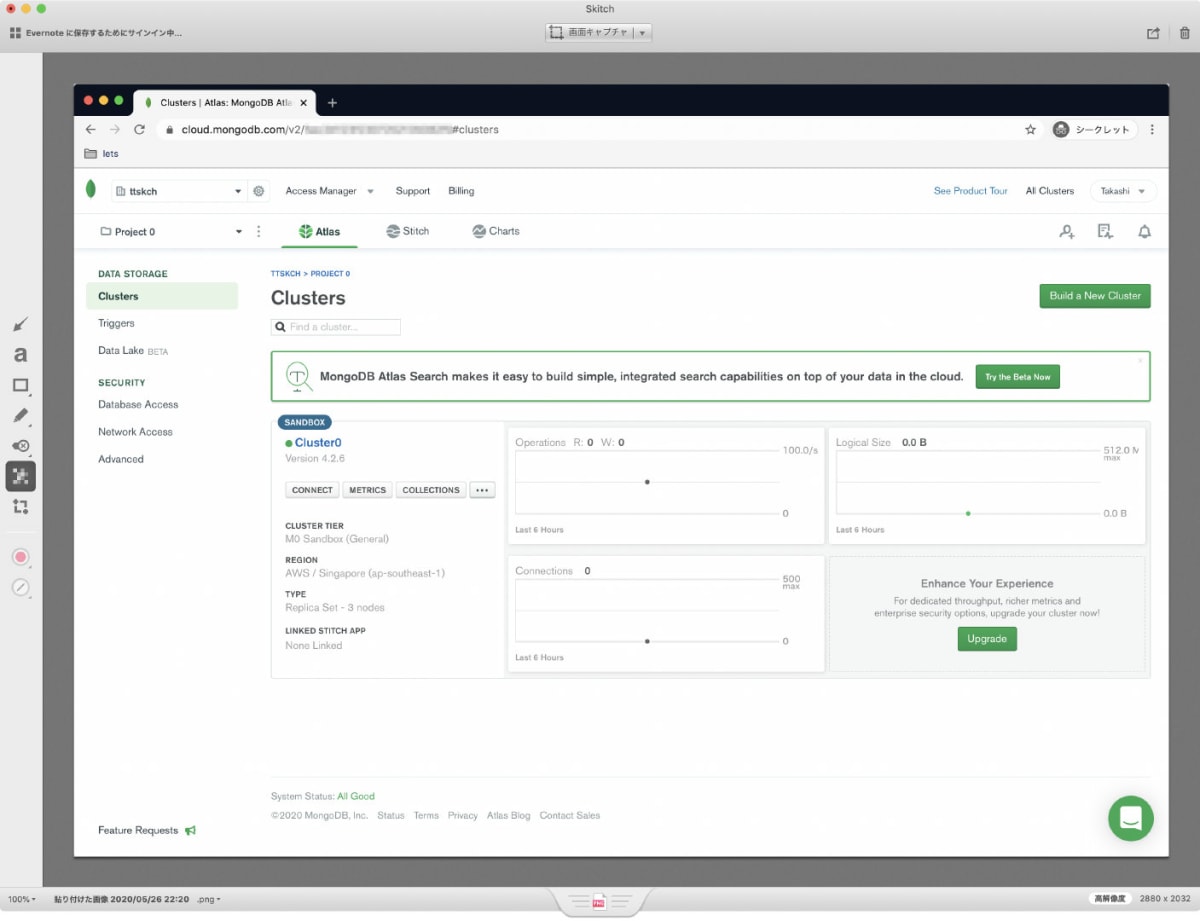This screenshot has width=1200, height=921.
Task: Open organization settings gear icon
Action: [x=259, y=191]
